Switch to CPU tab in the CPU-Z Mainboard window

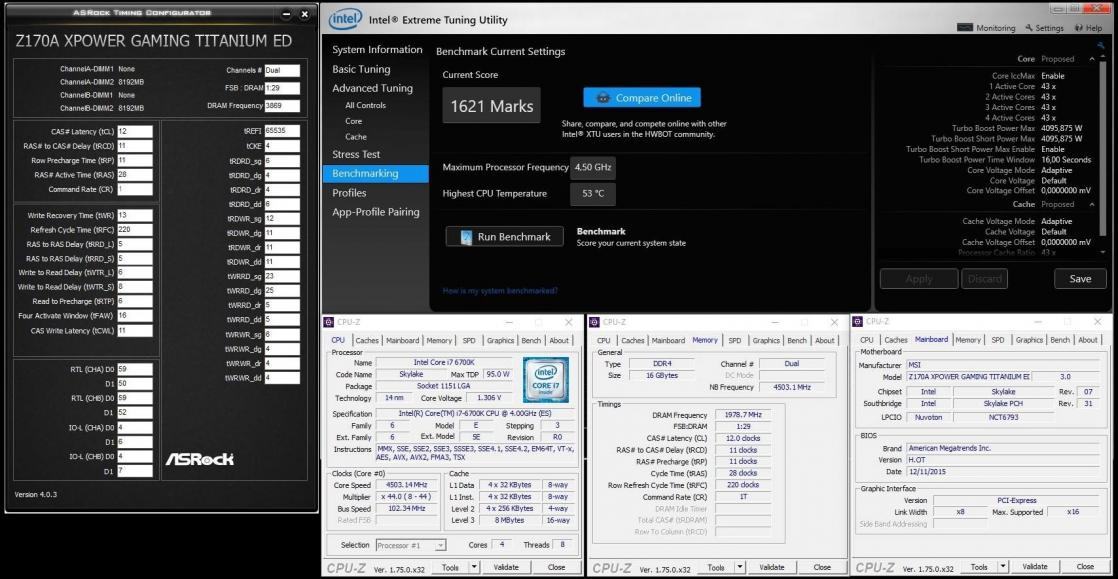point(867,341)
